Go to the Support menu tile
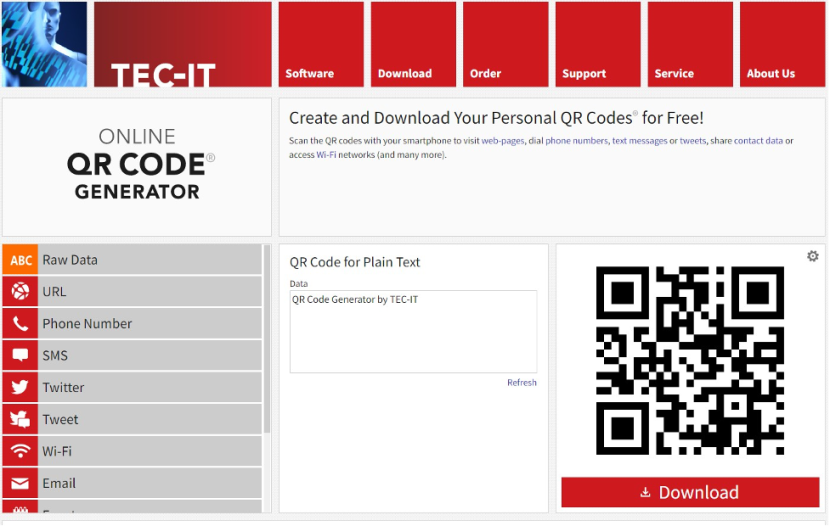 [x=597, y=45]
